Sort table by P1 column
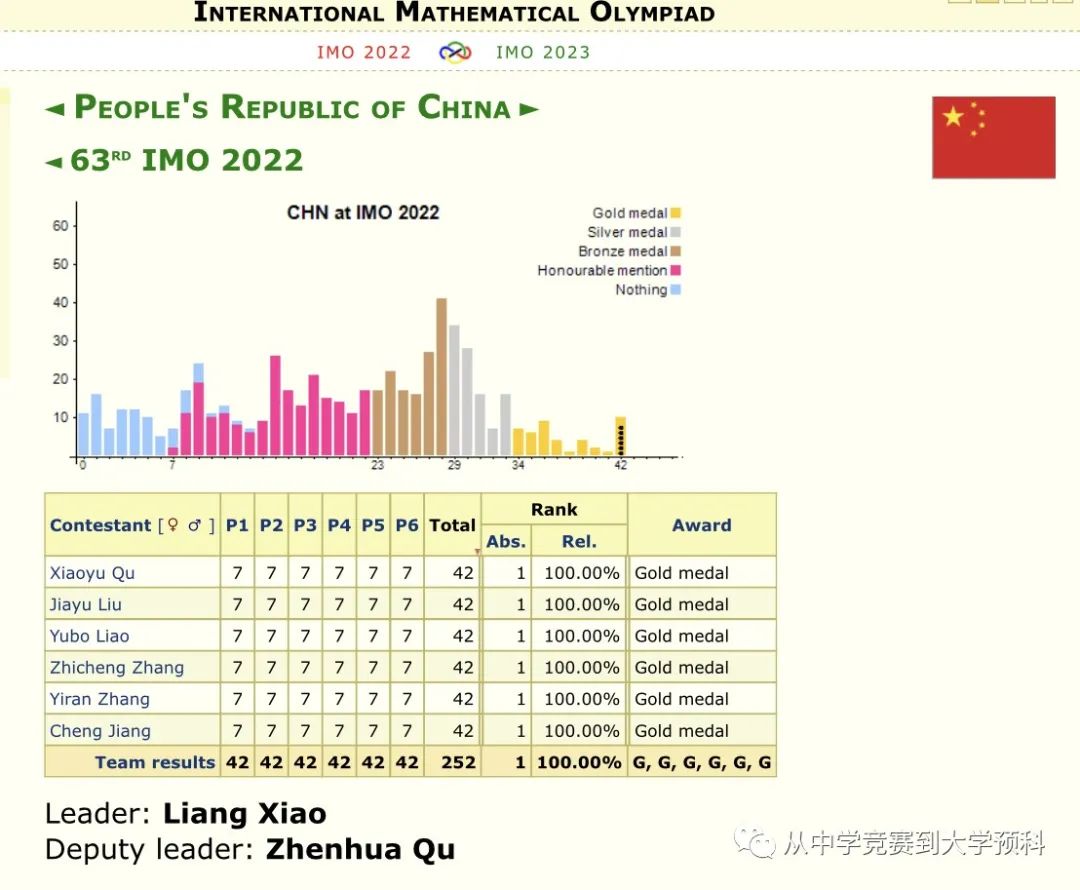The width and height of the screenshot is (1080, 890). (x=237, y=525)
